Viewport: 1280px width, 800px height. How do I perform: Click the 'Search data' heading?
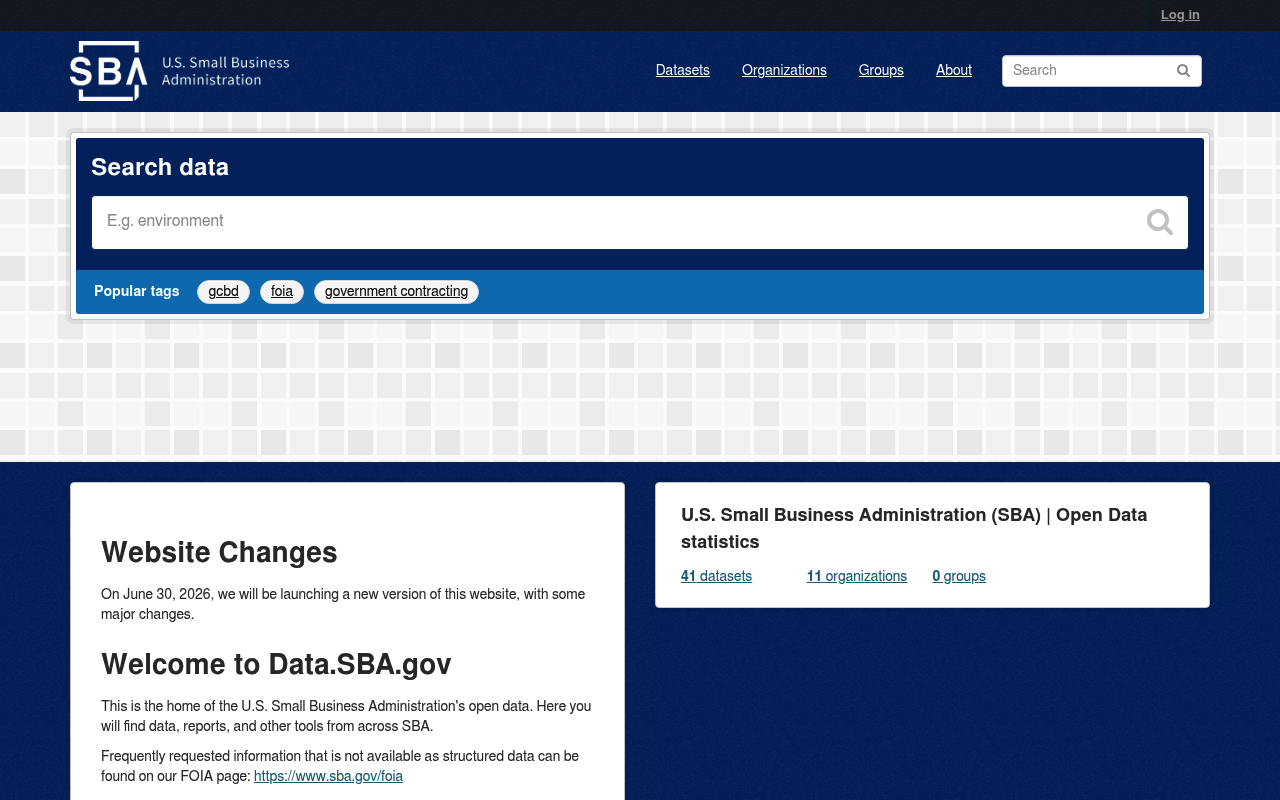[160, 167]
